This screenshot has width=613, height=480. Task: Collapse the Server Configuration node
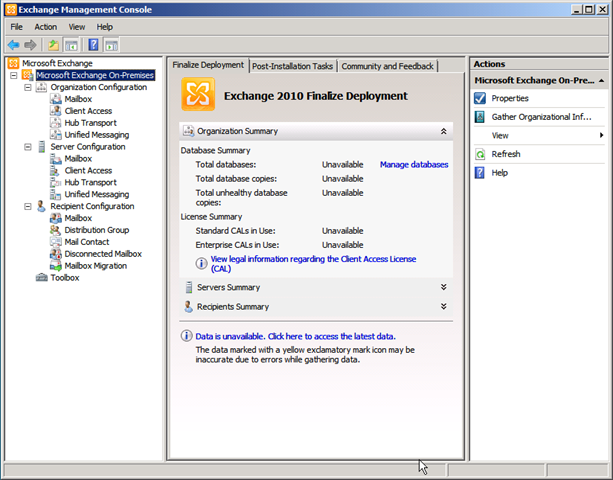pyautogui.click(x=28, y=147)
